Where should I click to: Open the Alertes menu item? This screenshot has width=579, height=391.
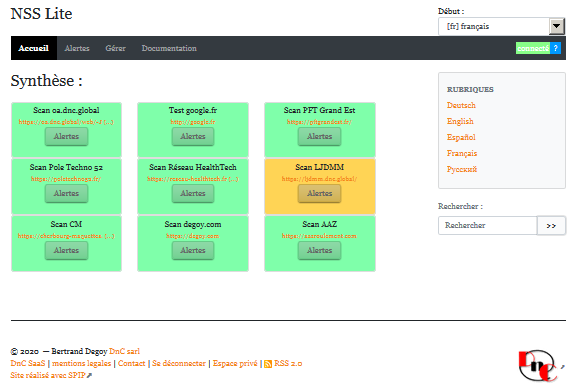click(x=77, y=48)
